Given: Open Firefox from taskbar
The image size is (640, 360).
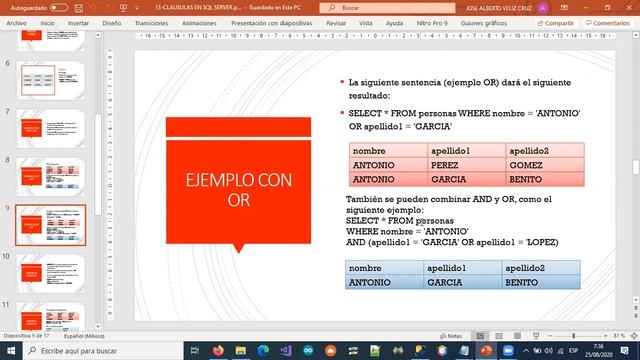Looking at the screenshot, I should [x=218, y=351].
